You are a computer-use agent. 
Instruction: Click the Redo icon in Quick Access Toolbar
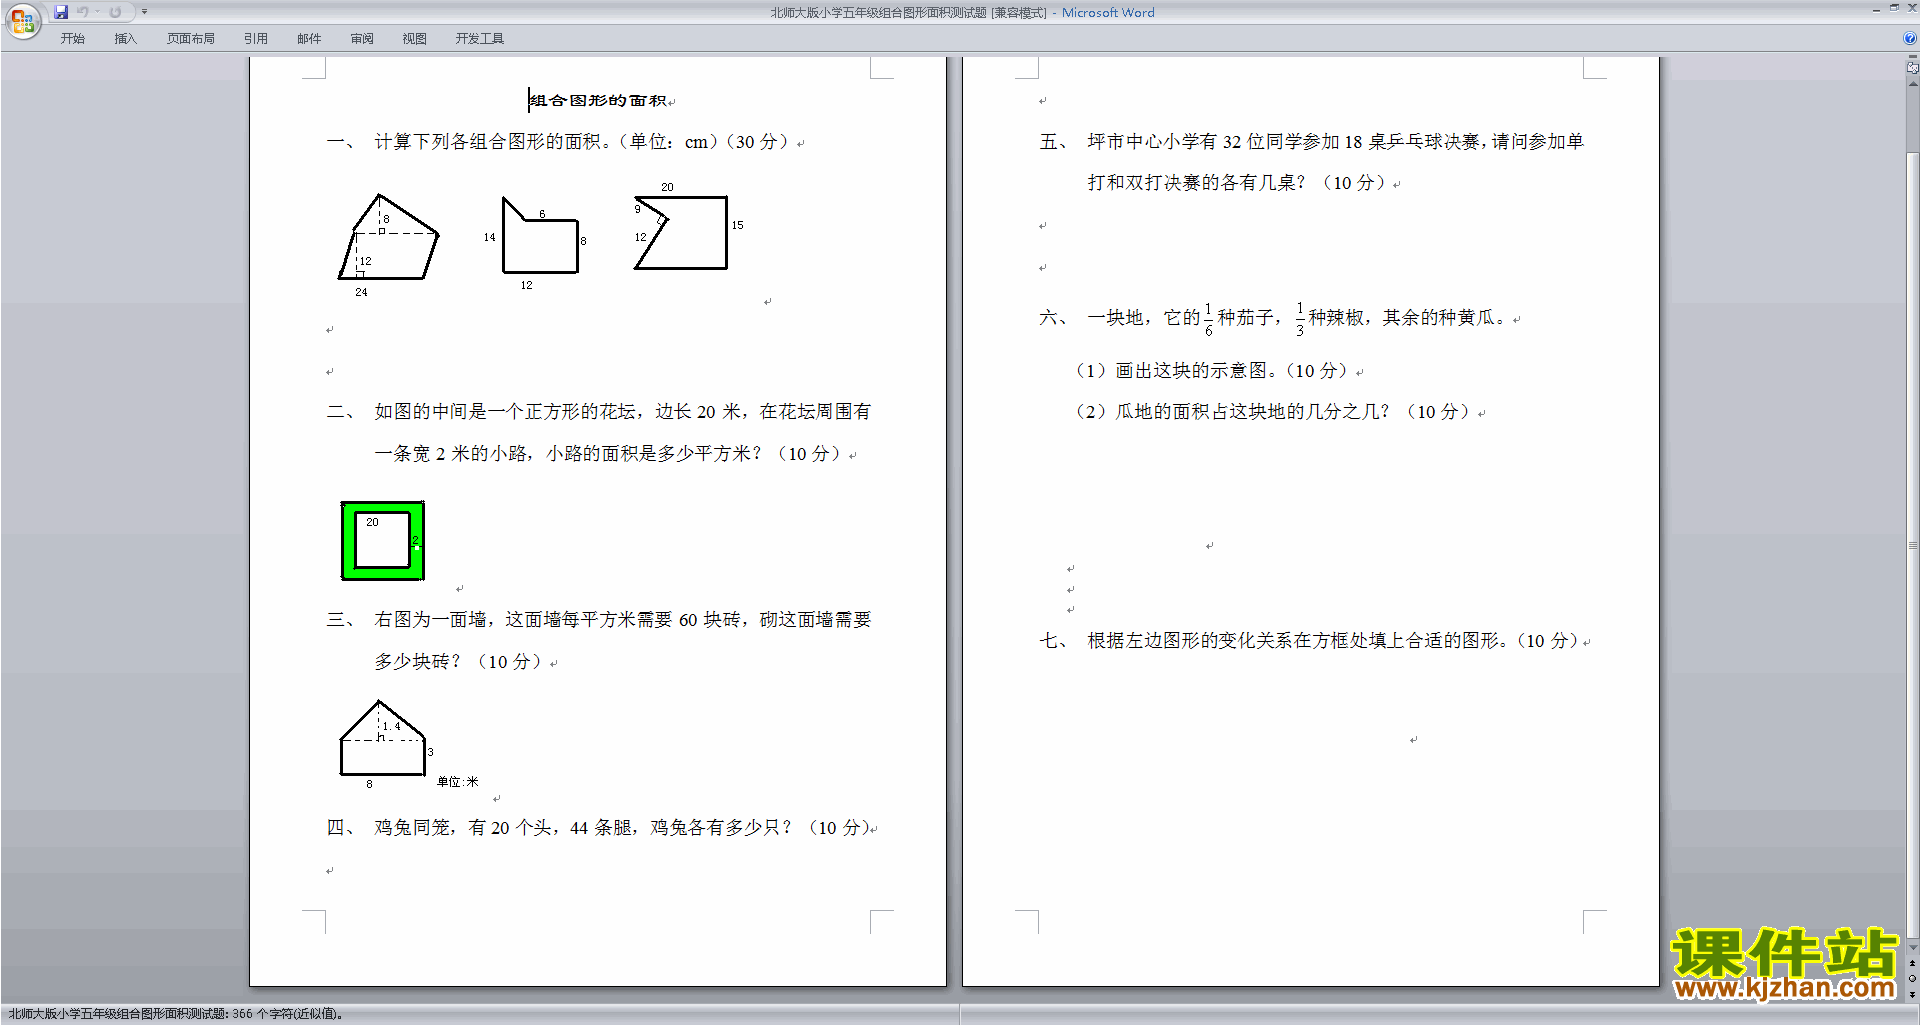click(x=115, y=12)
